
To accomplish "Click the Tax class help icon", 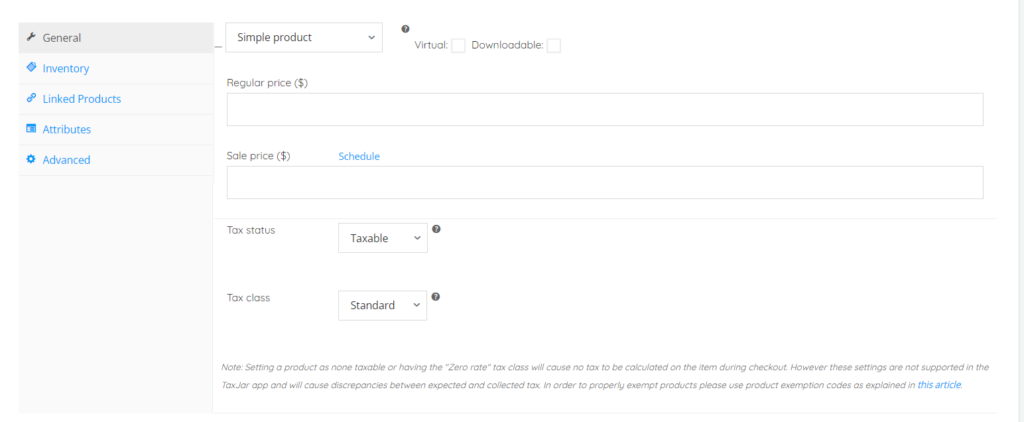I will (436, 296).
